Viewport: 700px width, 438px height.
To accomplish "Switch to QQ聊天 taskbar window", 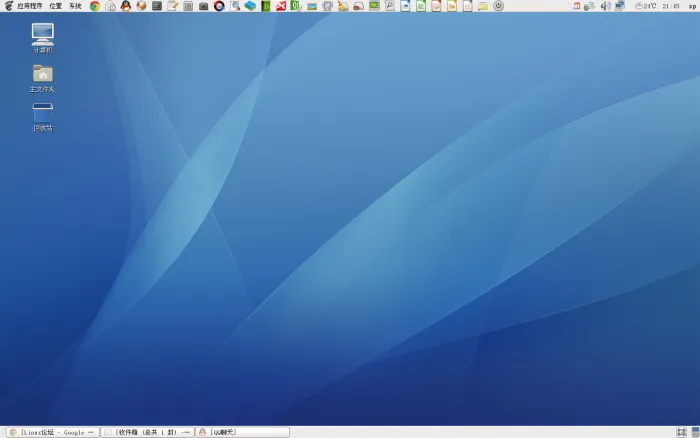I will coord(241,432).
